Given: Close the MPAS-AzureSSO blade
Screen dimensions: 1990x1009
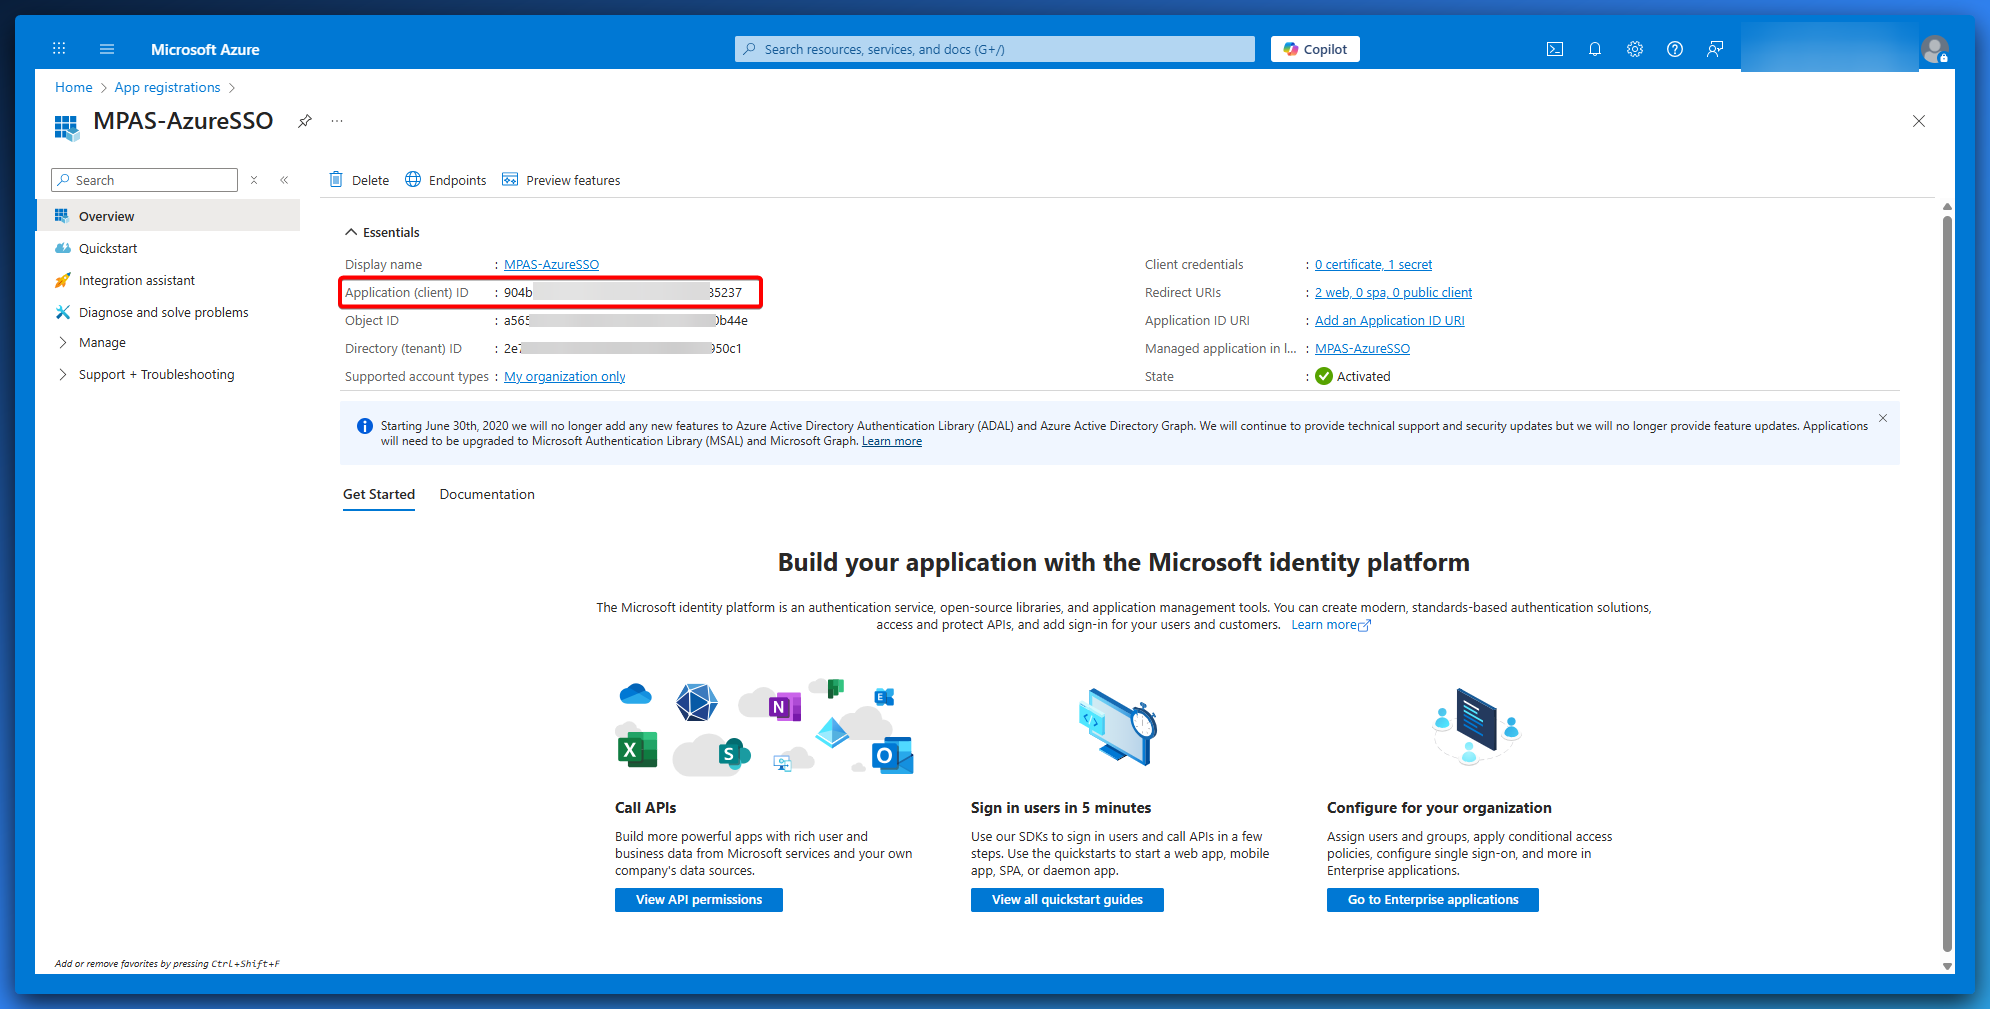Looking at the screenshot, I should coord(1918,121).
